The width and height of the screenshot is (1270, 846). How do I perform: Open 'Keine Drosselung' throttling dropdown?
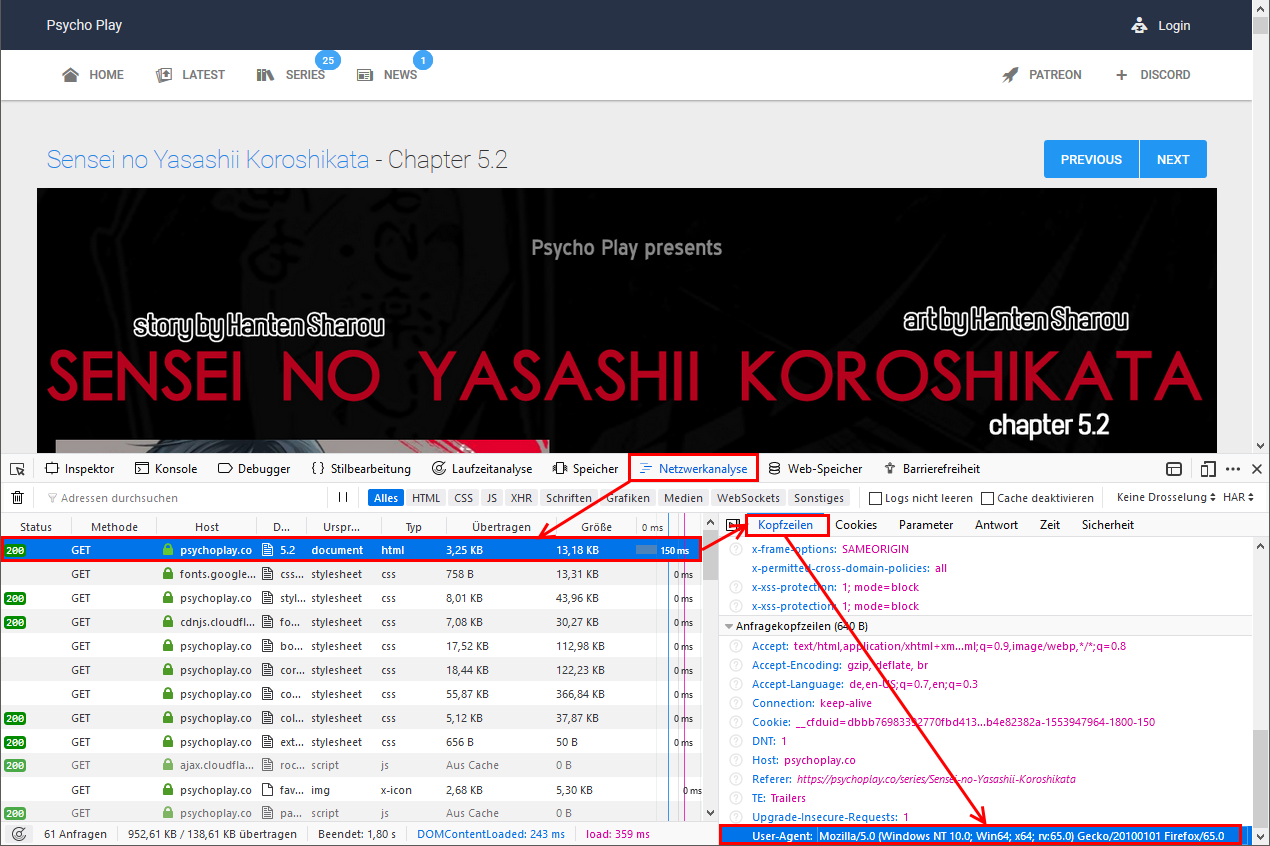(1166, 498)
